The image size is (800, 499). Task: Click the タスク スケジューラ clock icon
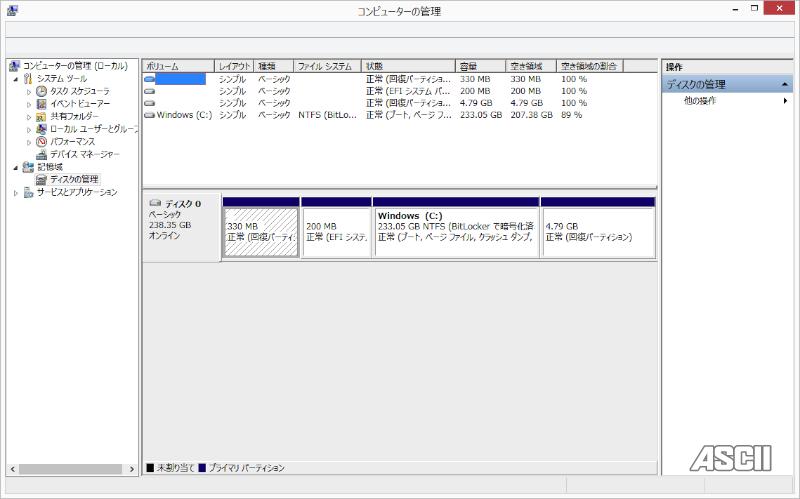point(41,91)
